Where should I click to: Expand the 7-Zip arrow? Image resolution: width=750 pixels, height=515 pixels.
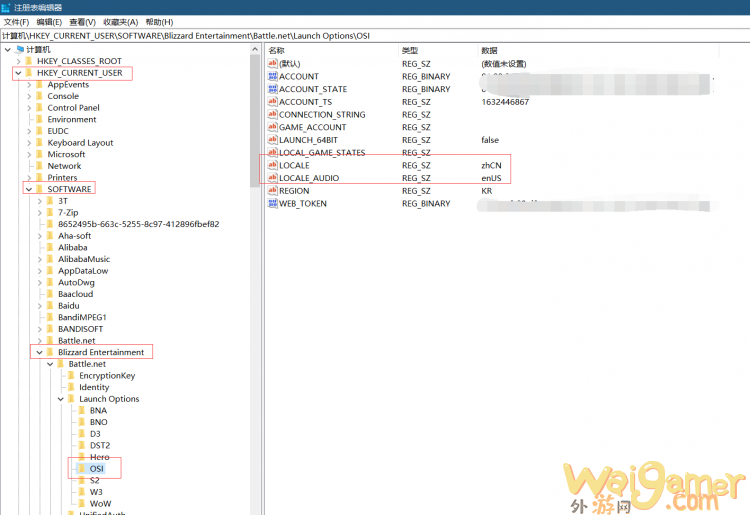pyautogui.click(x=40, y=213)
